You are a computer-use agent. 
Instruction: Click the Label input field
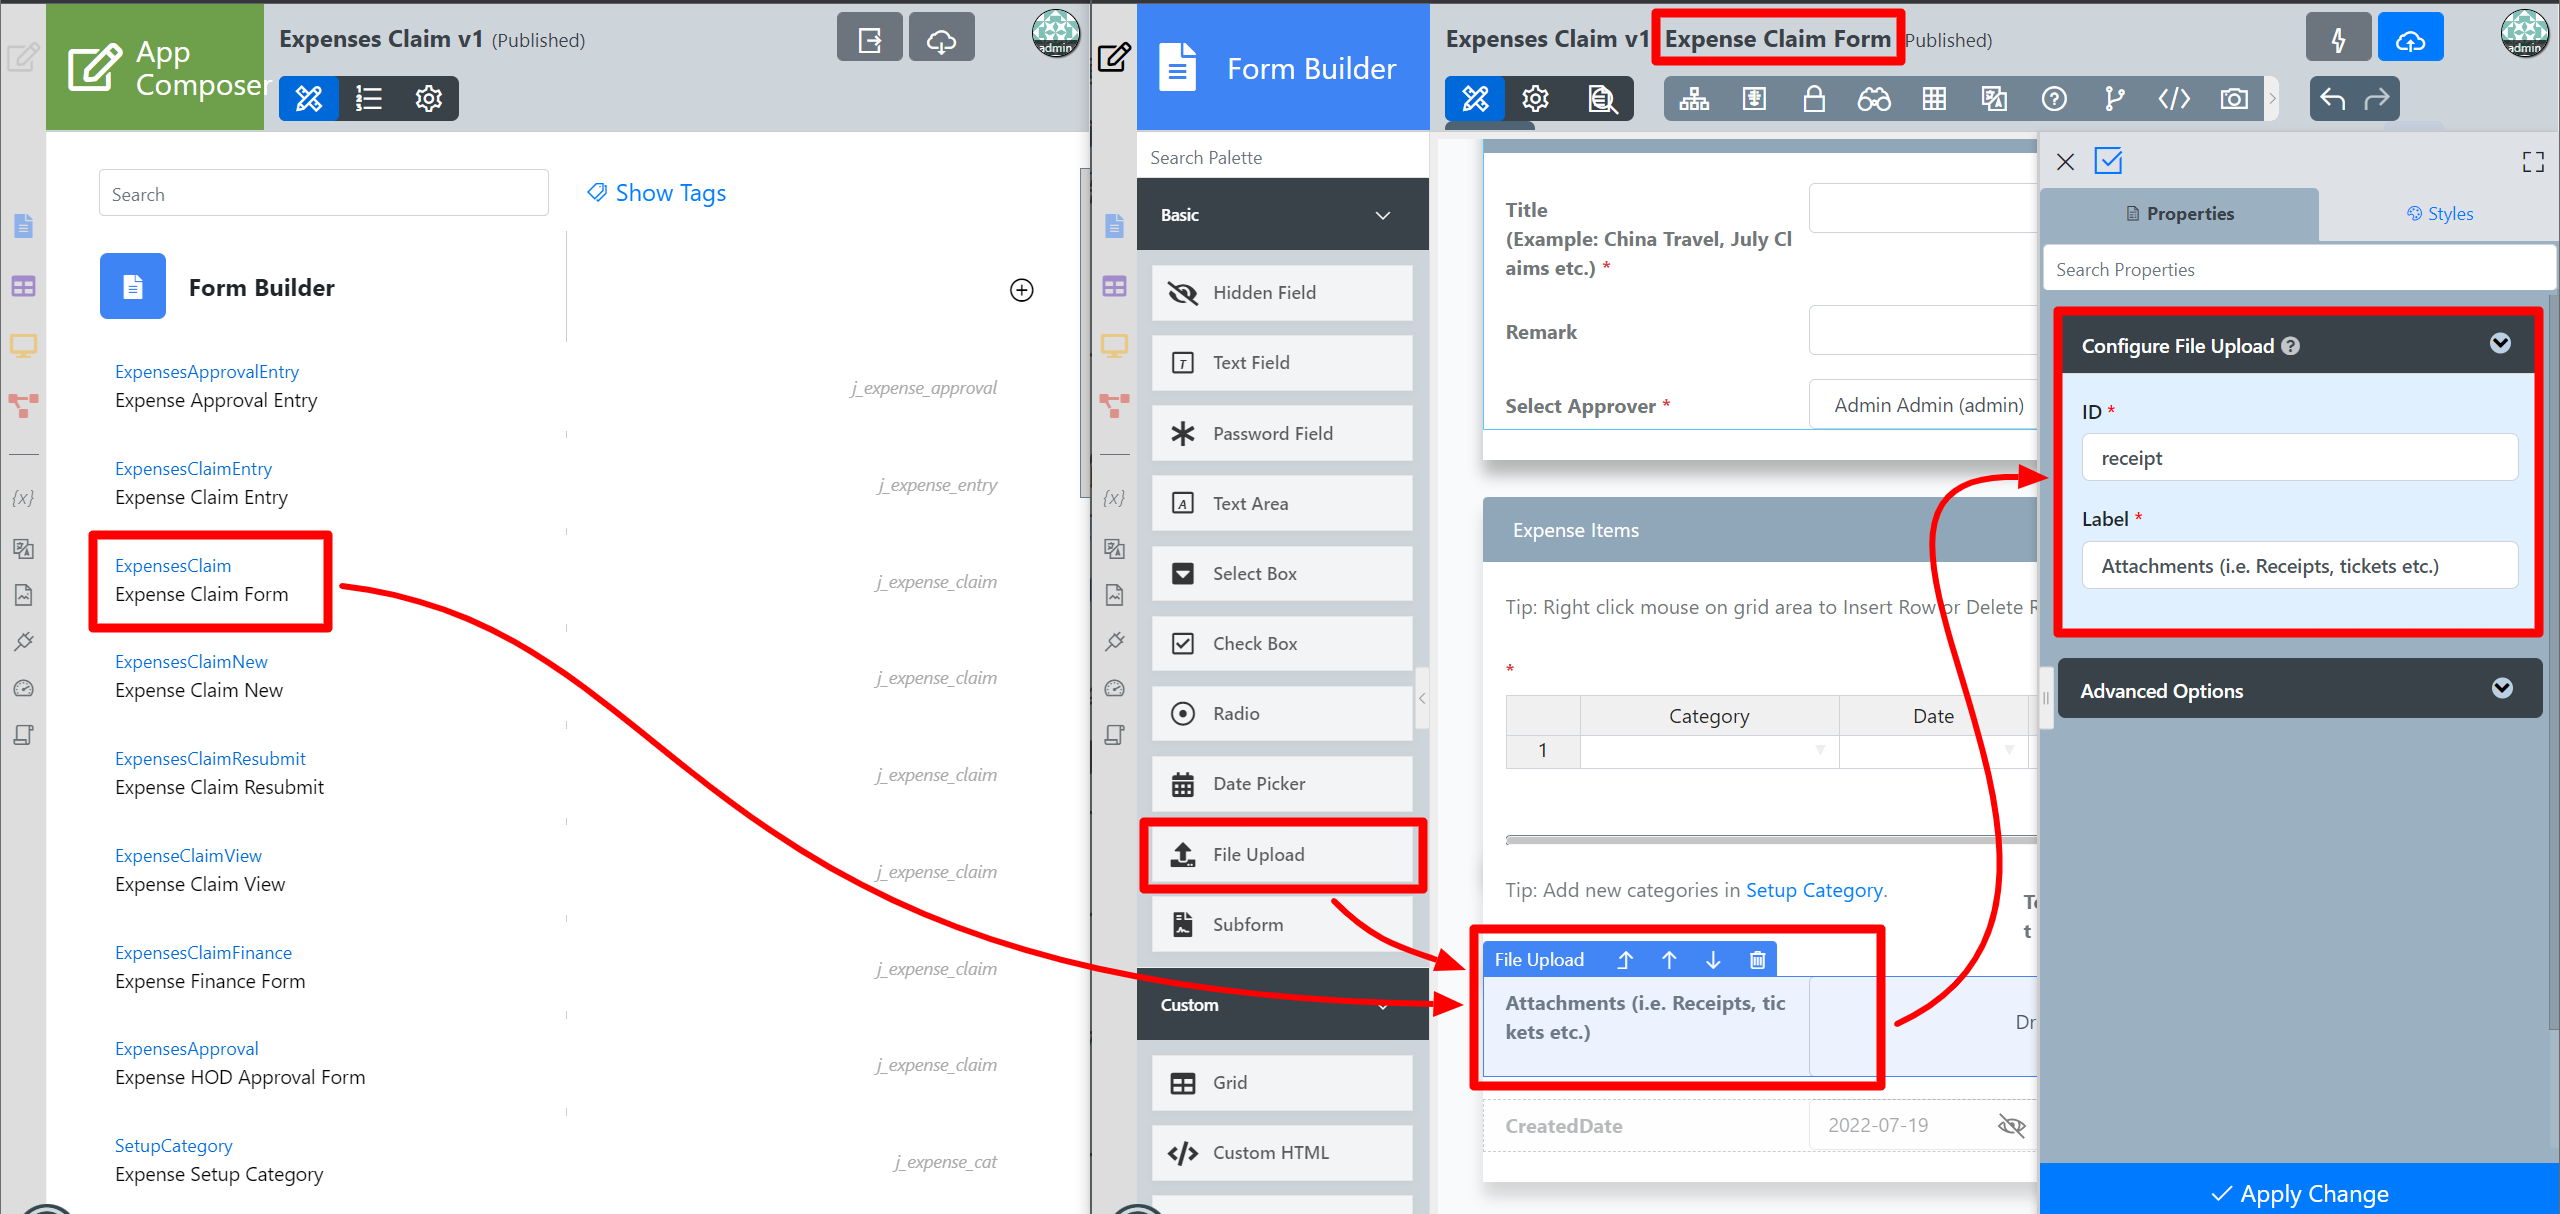pyautogui.click(x=2299, y=566)
